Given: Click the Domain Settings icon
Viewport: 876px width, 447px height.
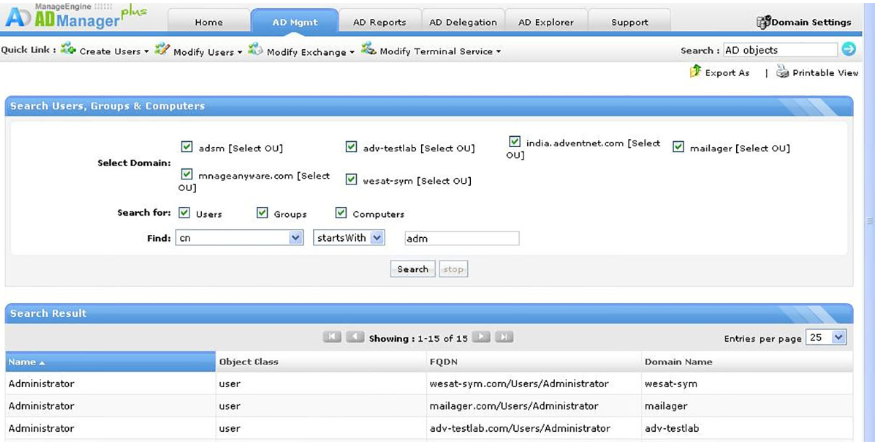Looking at the screenshot, I should (x=764, y=22).
